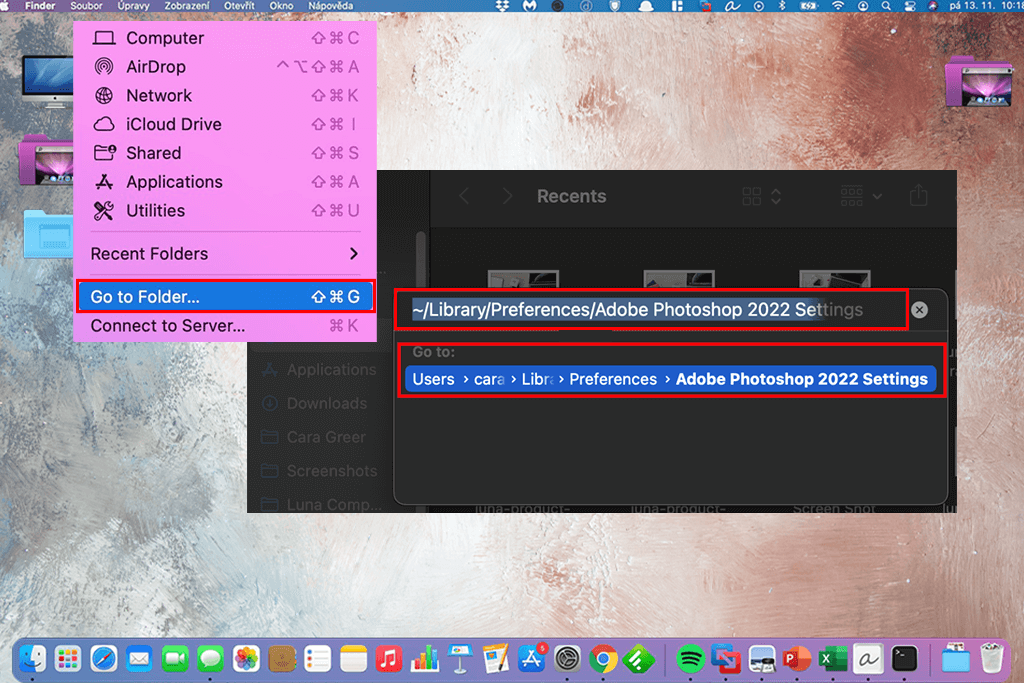Choose Utilities in the Go menu
Image resolution: width=1024 pixels, height=683 pixels.
click(225, 210)
